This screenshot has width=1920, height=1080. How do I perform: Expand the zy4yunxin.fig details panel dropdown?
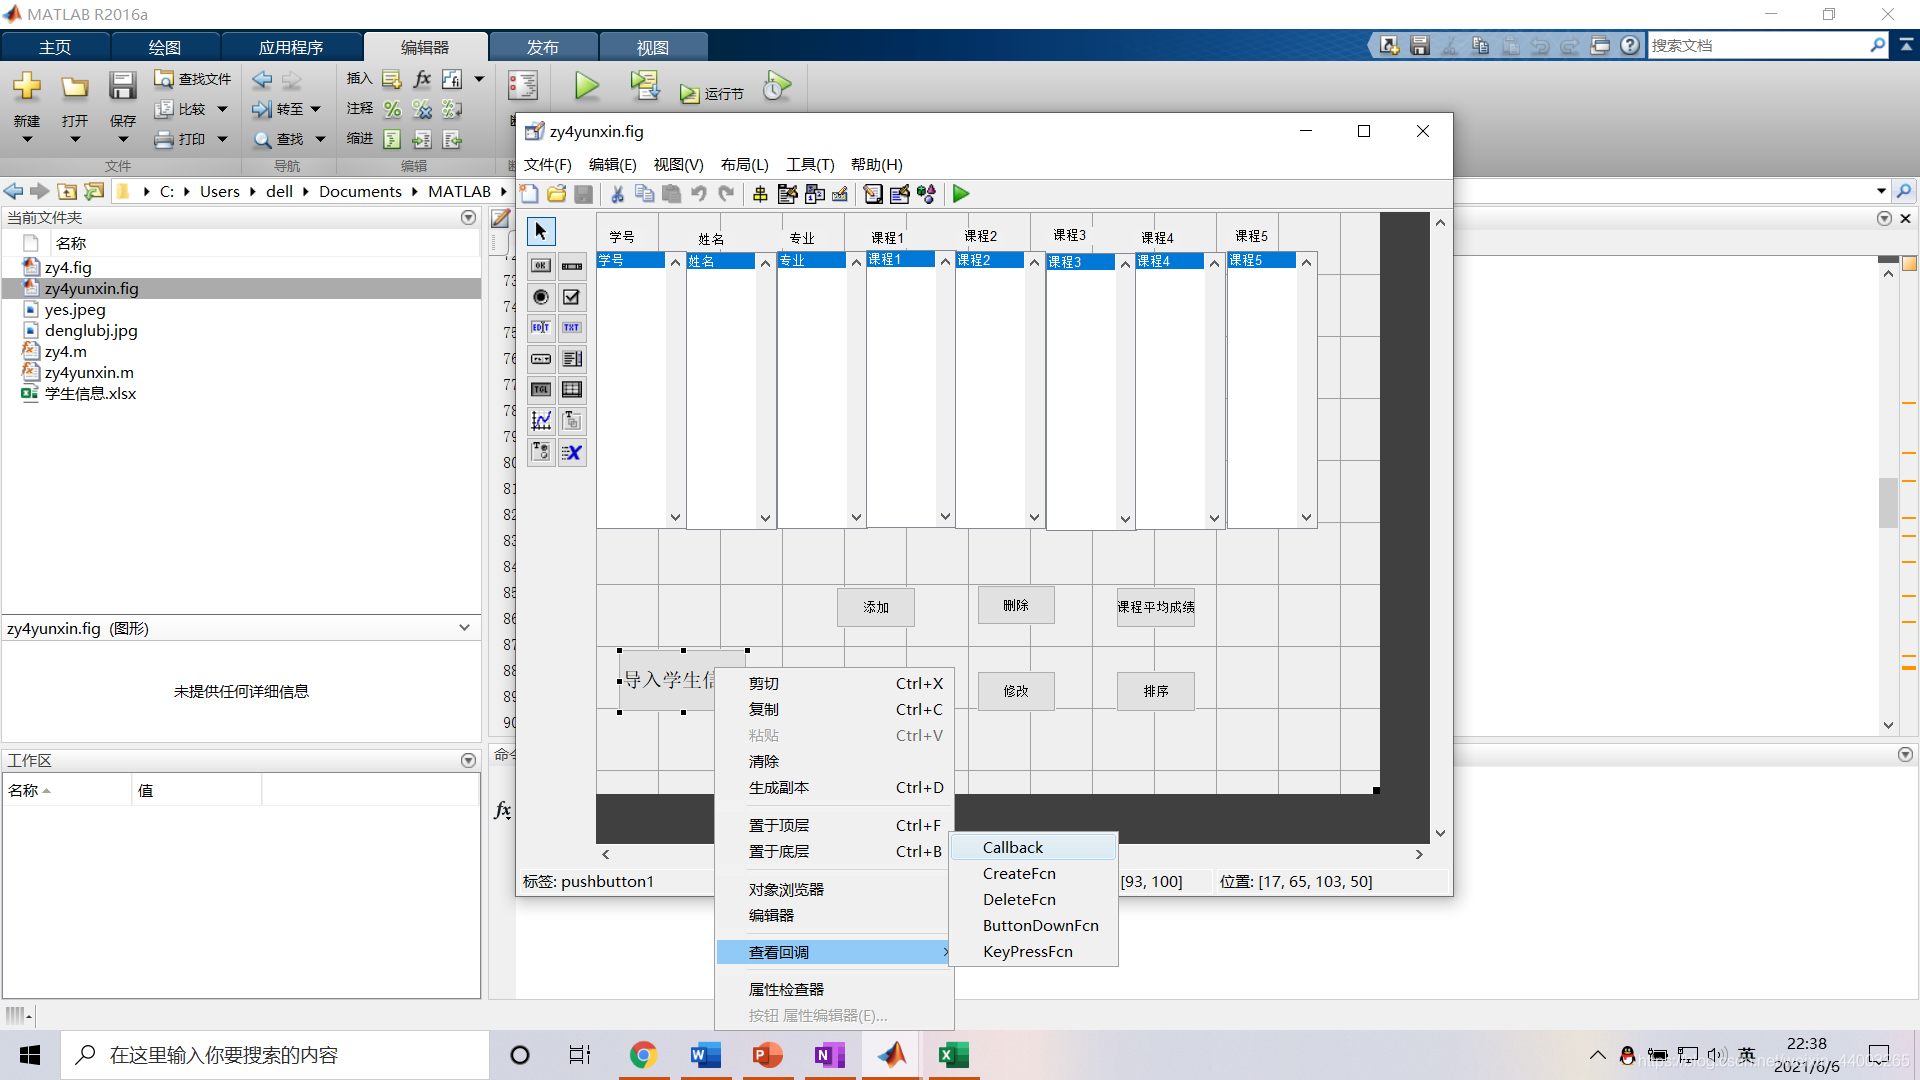point(464,628)
